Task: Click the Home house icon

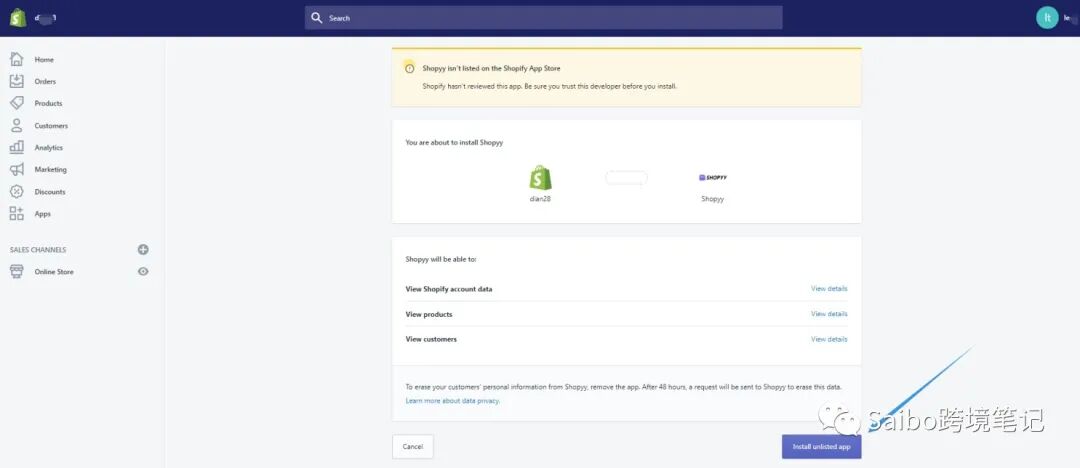Action: pos(17,59)
